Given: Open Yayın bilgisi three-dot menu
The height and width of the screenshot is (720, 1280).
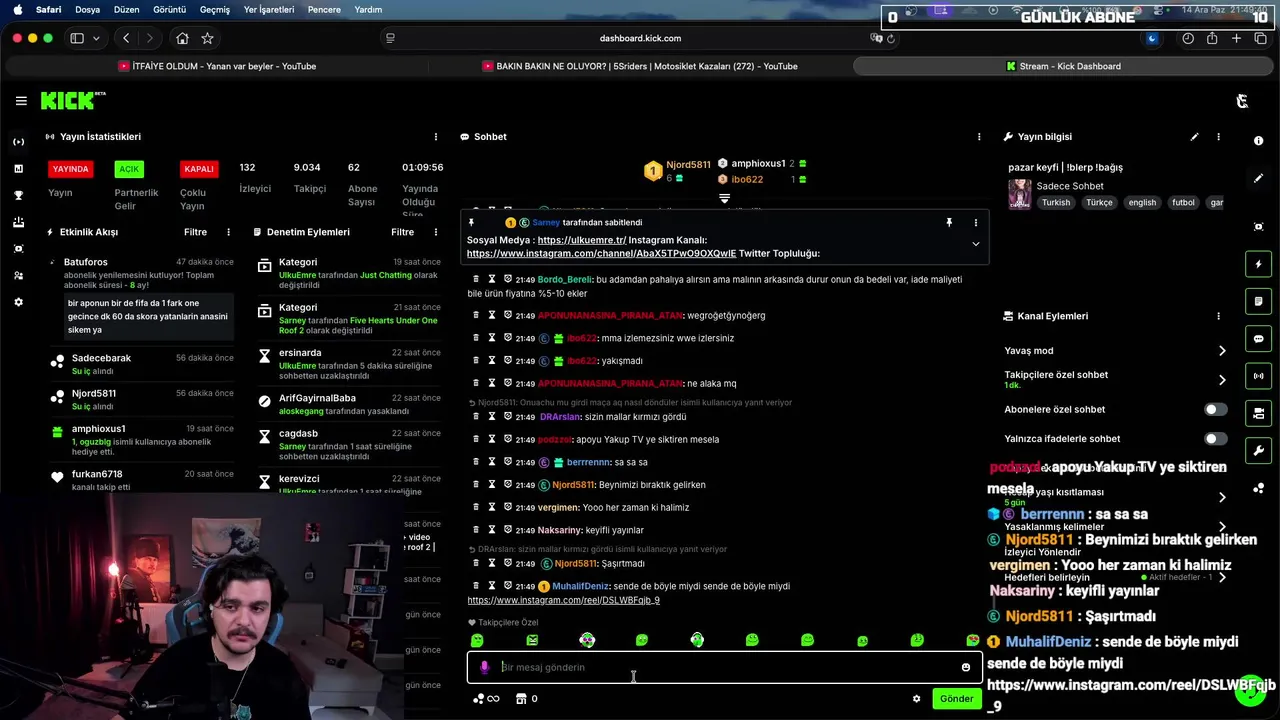Looking at the screenshot, I should pos(1218,137).
